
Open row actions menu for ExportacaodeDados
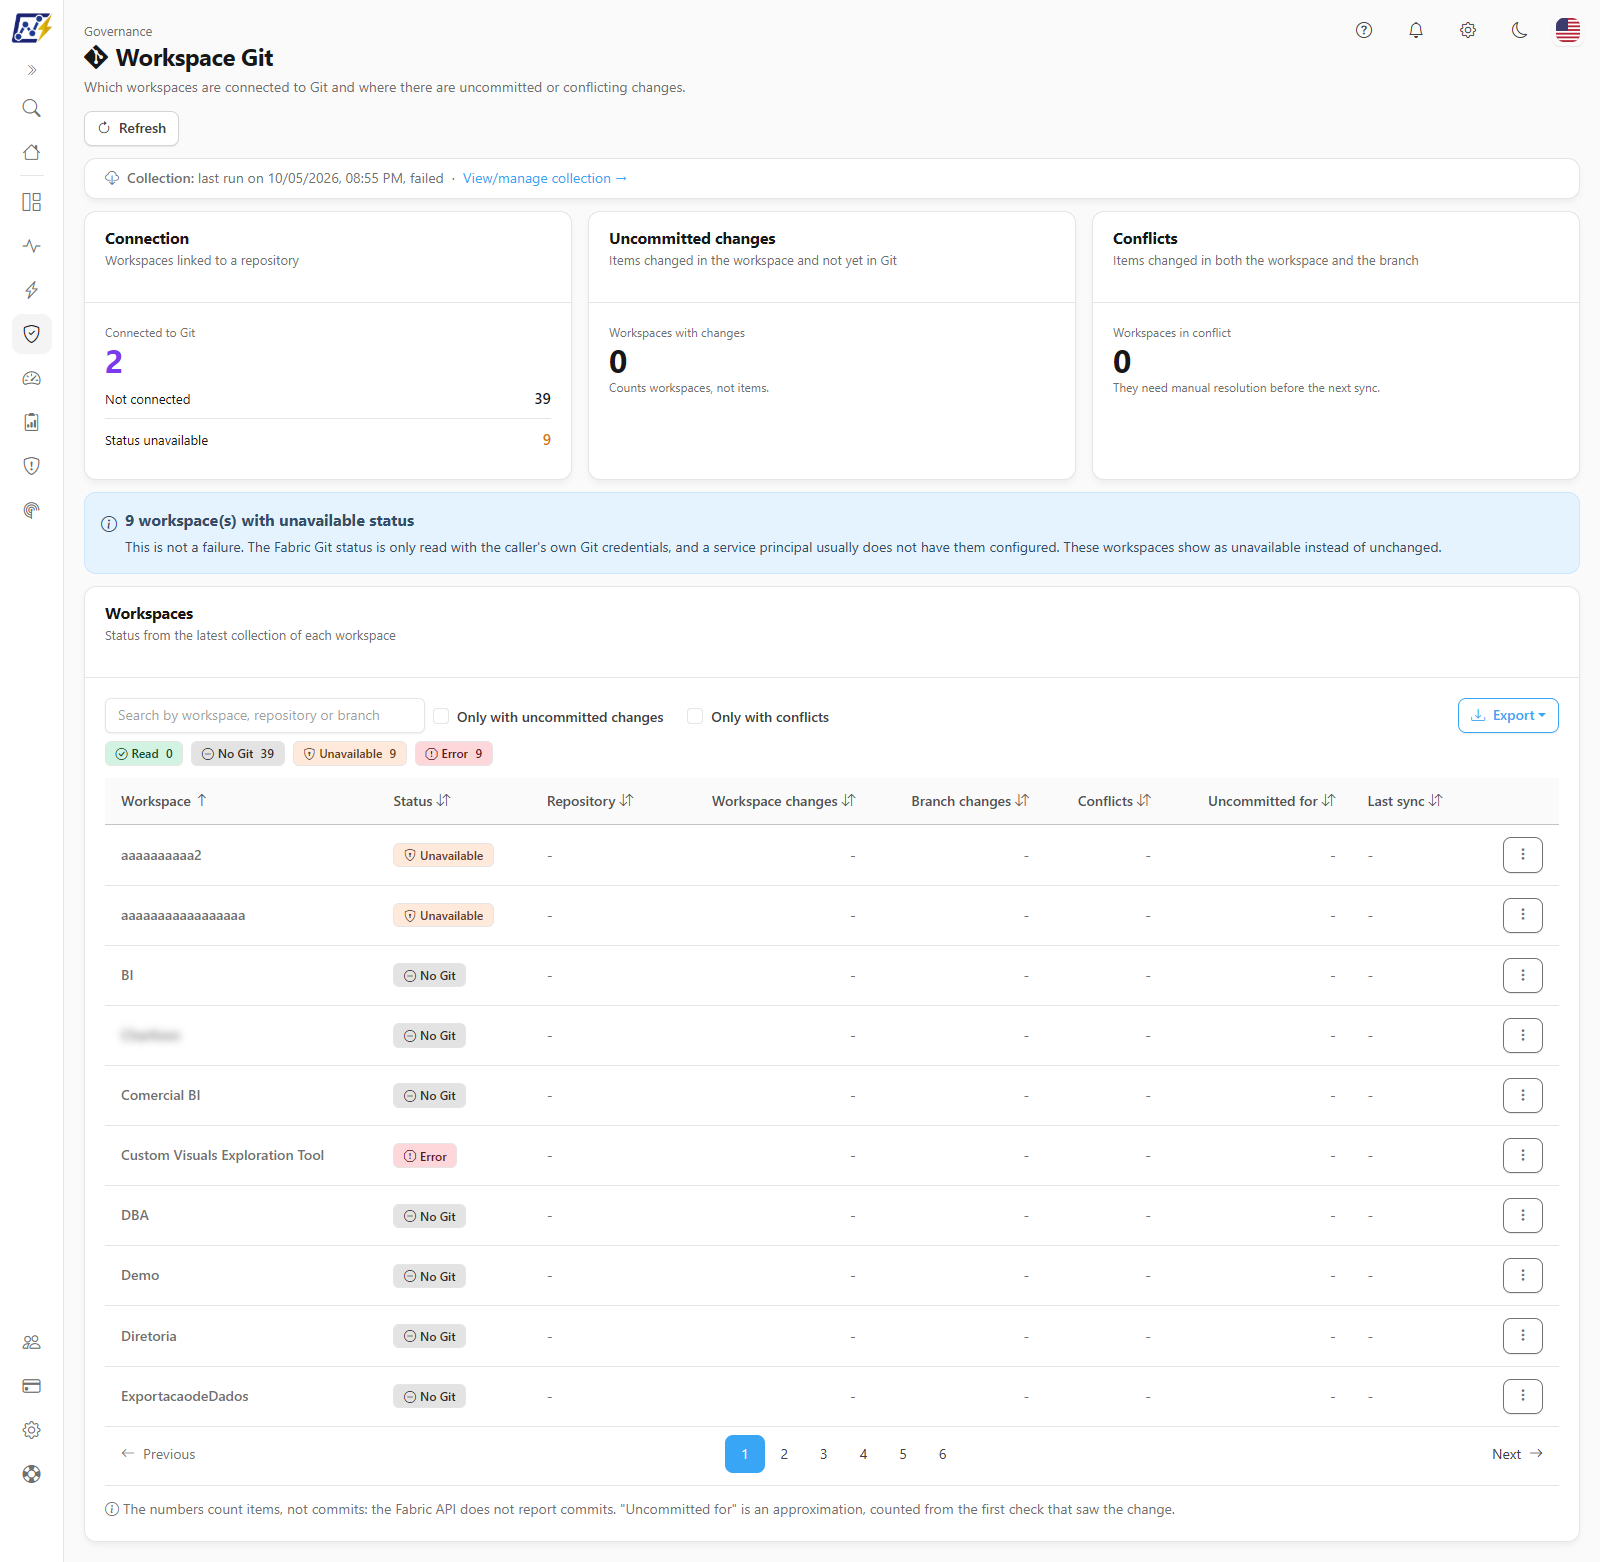[x=1523, y=1396]
